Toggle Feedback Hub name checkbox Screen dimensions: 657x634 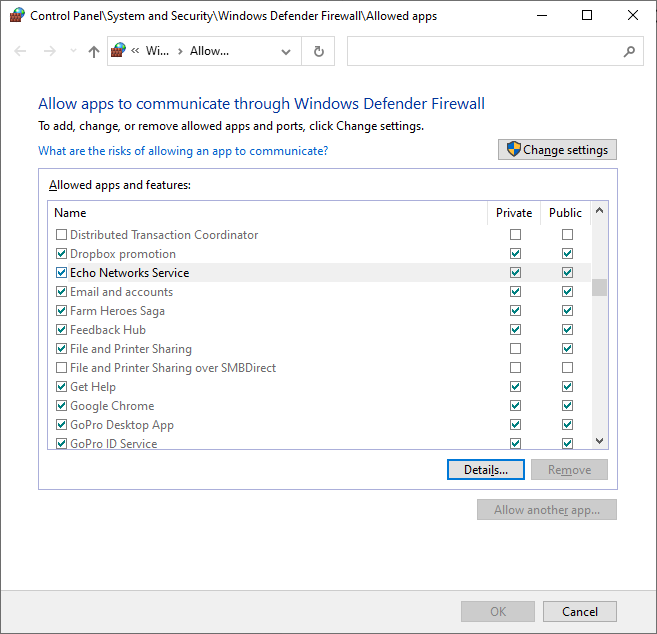[x=61, y=329]
